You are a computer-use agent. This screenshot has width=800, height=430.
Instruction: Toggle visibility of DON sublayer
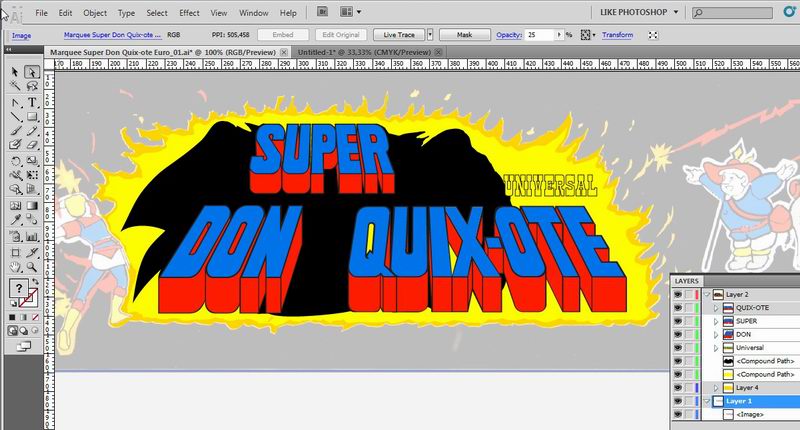[x=678, y=334]
